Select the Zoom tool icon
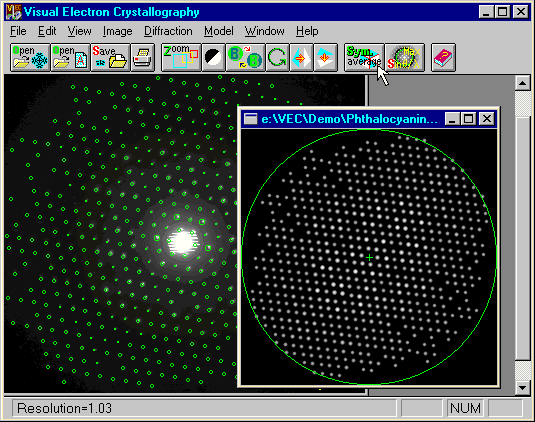Image resolution: width=535 pixels, height=422 pixels. 181,57
